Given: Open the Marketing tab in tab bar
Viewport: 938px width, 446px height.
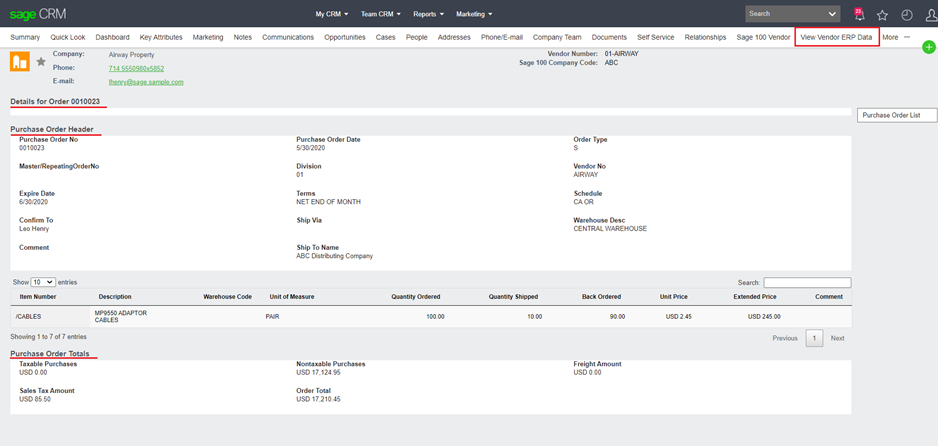Looking at the screenshot, I should (x=208, y=37).
